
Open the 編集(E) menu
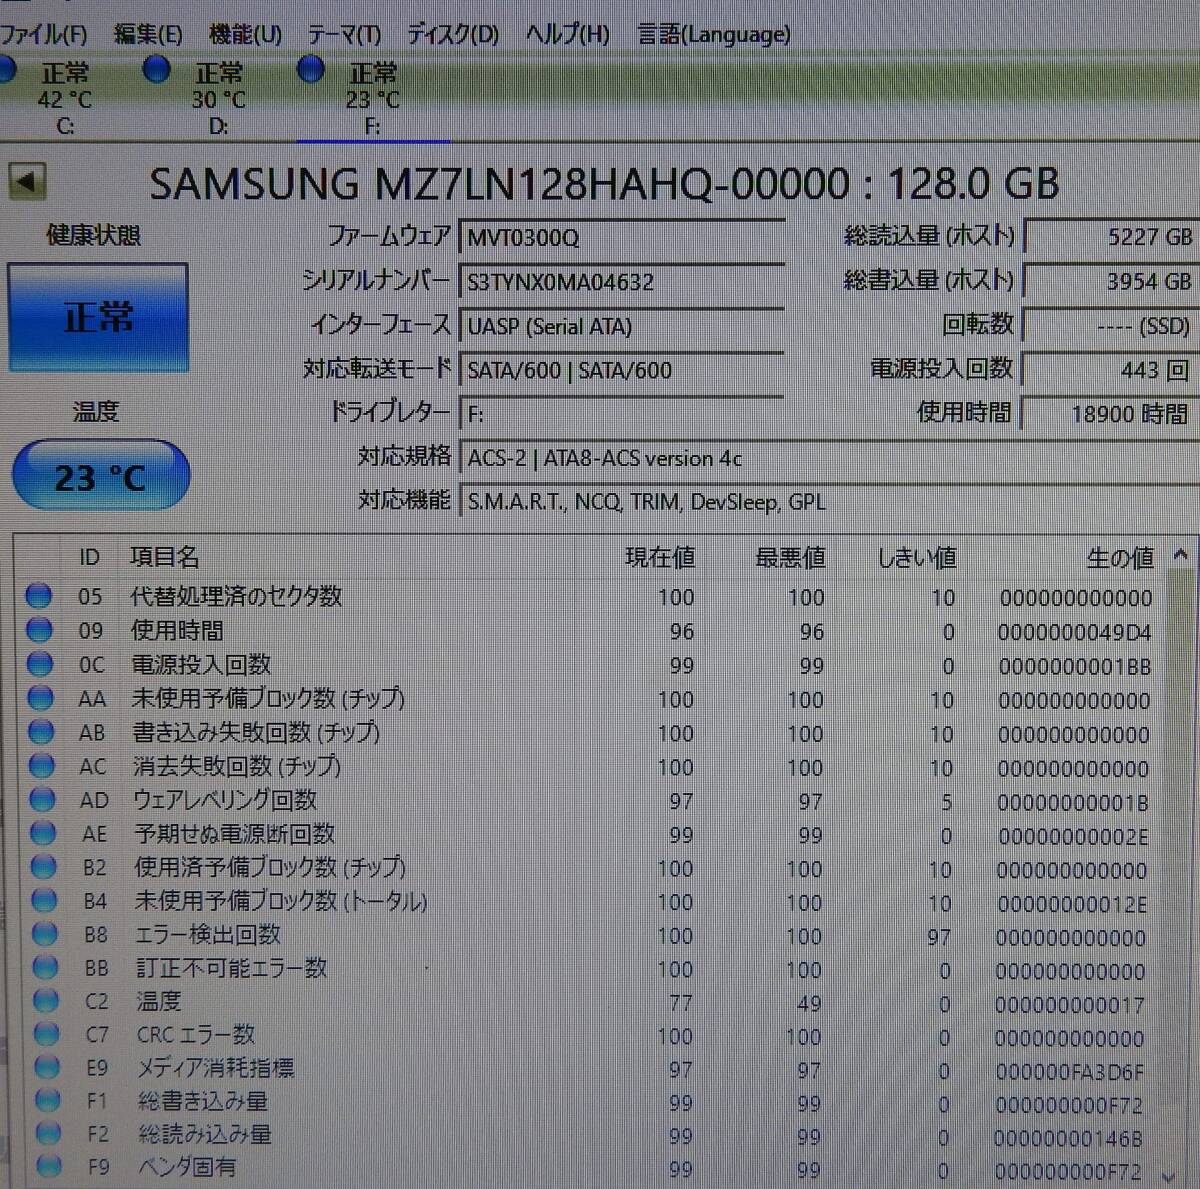(x=148, y=34)
